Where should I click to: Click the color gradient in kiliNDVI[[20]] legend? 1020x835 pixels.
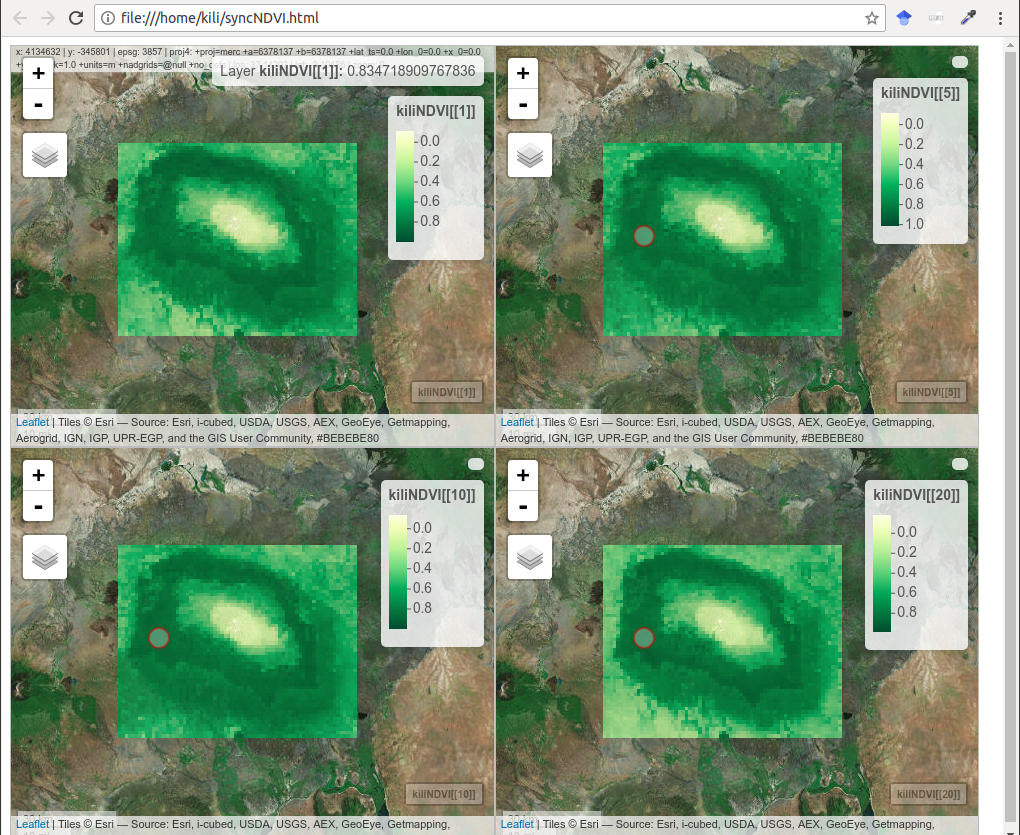(882, 573)
